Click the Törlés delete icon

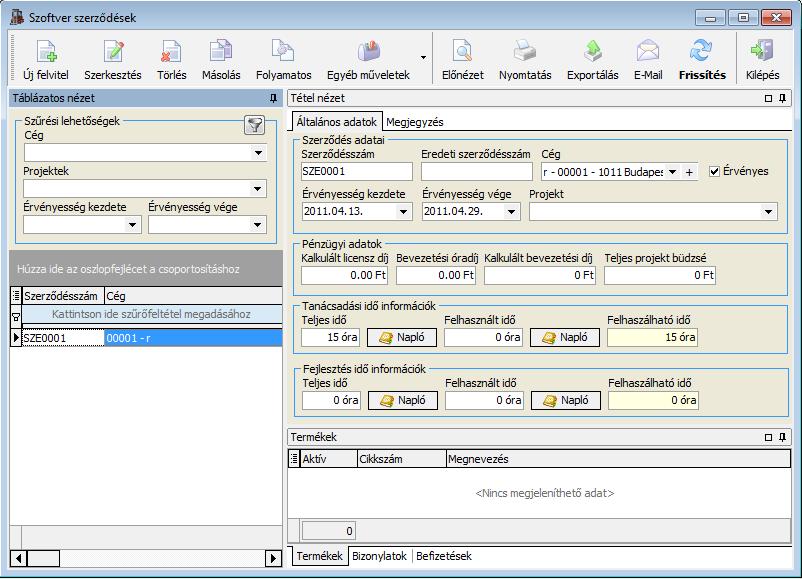171,52
